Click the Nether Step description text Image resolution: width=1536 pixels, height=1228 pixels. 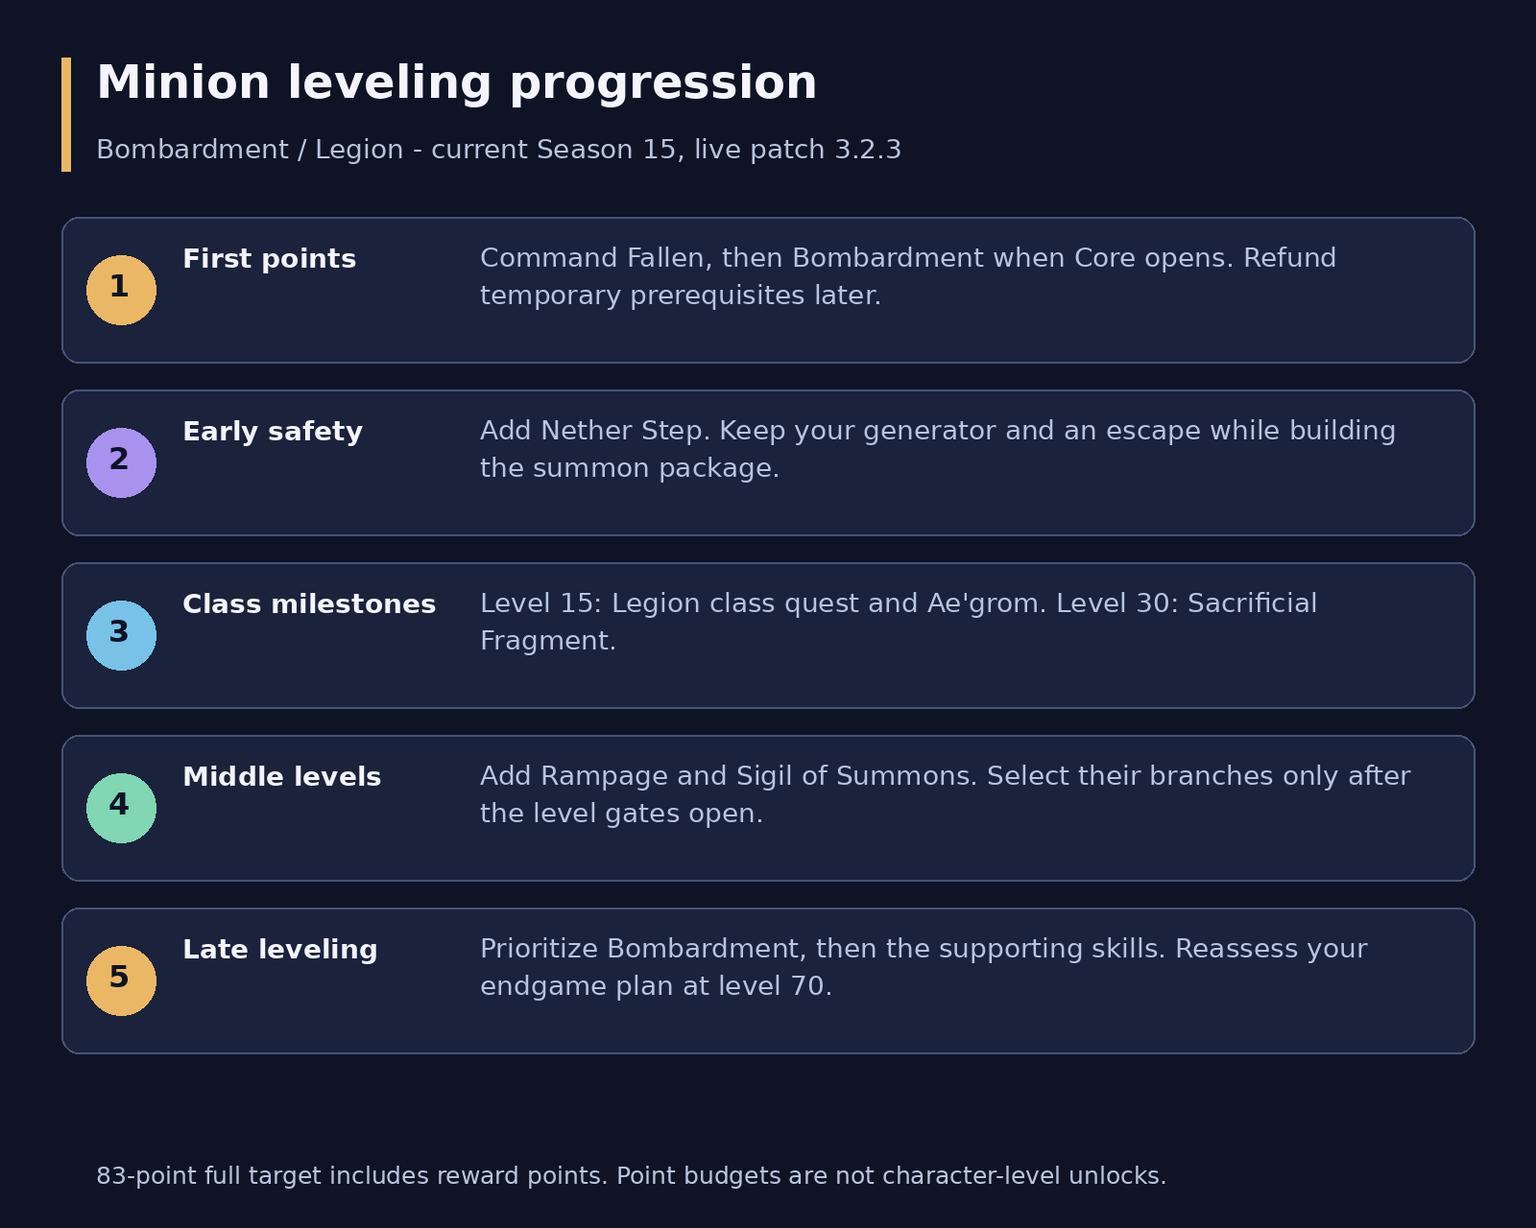[x=938, y=450]
